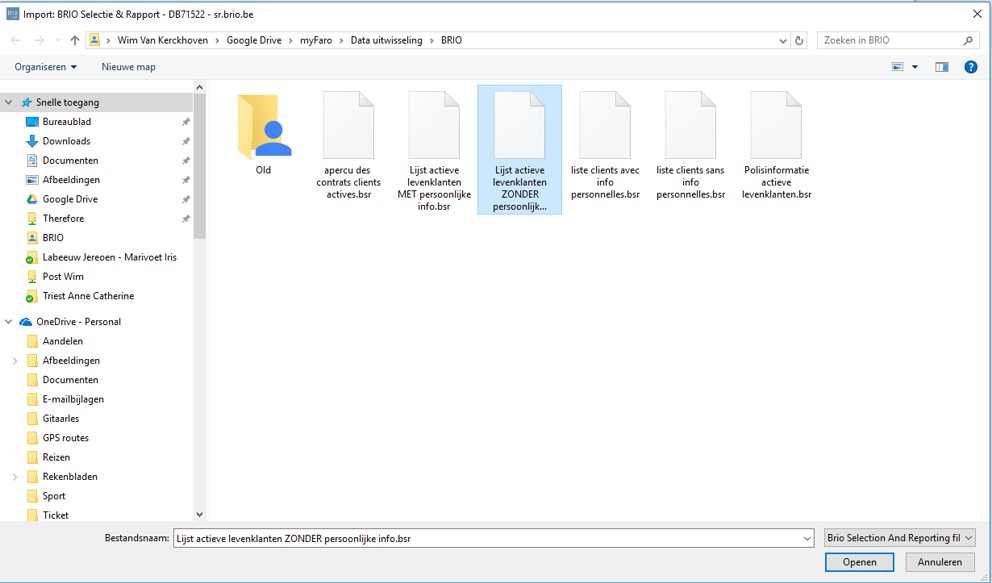This screenshot has height=583, width=992.
Task: Collapse the Snelle toegang tree section
Action: coord(10,102)
